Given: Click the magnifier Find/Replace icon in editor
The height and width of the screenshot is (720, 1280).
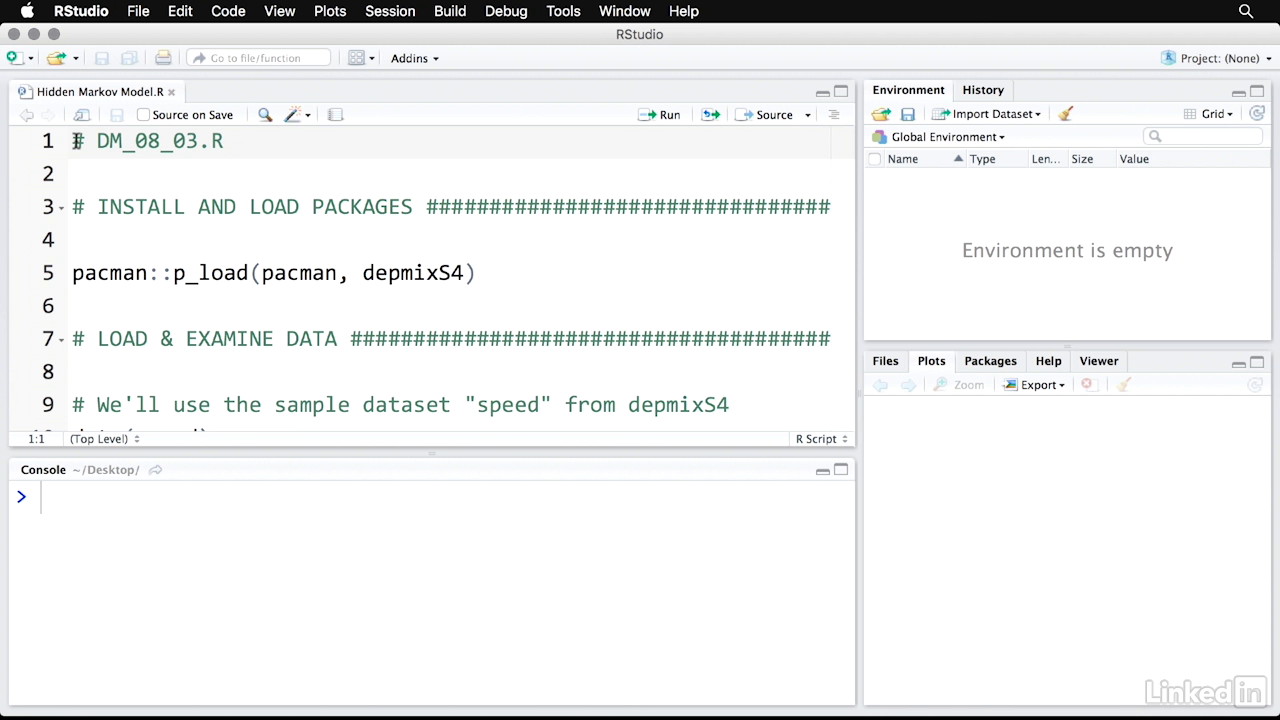Looking at the screenshot, I should 265,115.
